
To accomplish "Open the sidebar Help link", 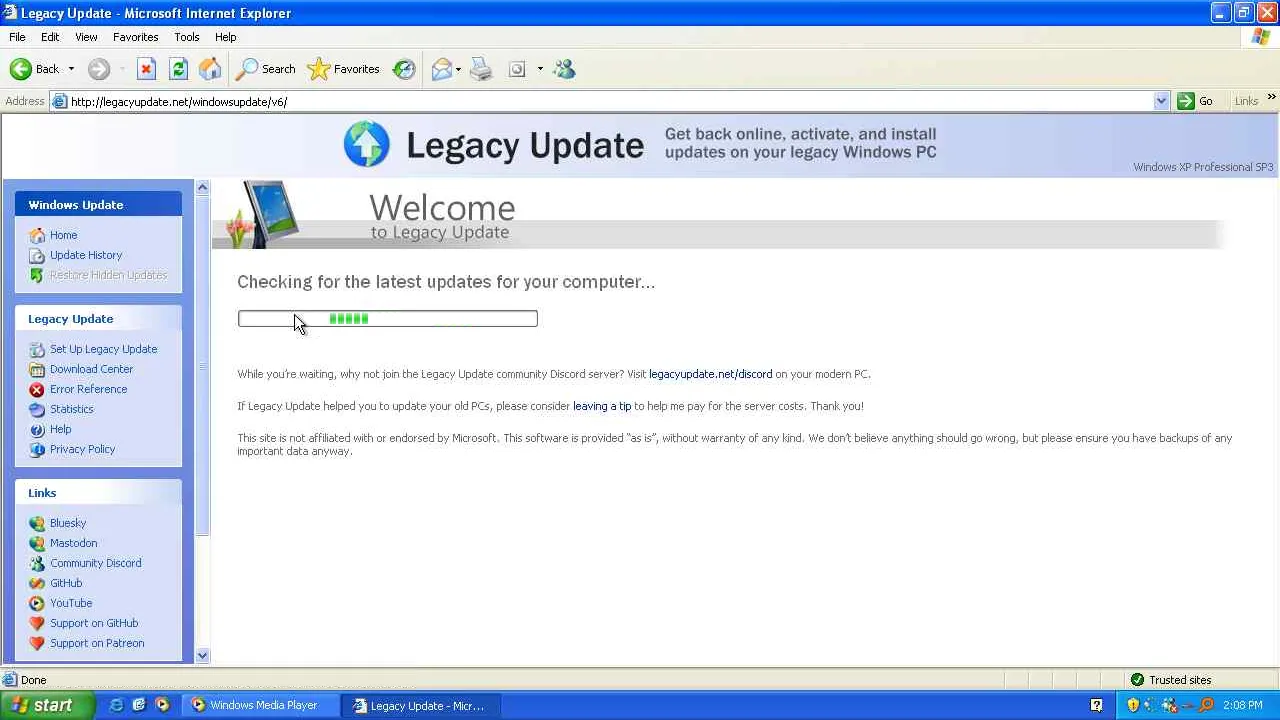I will coord(60,429).
